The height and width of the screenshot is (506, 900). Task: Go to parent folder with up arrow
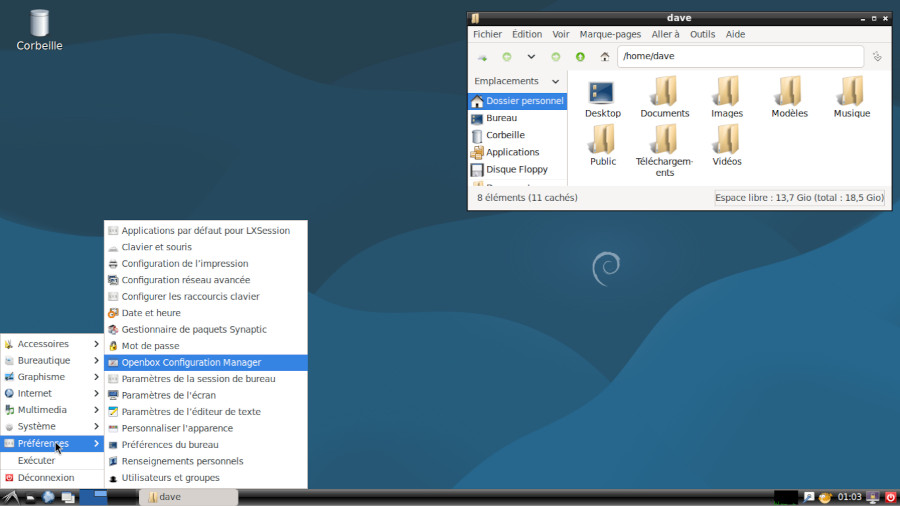pyautogui.click(x=580, y=57)
